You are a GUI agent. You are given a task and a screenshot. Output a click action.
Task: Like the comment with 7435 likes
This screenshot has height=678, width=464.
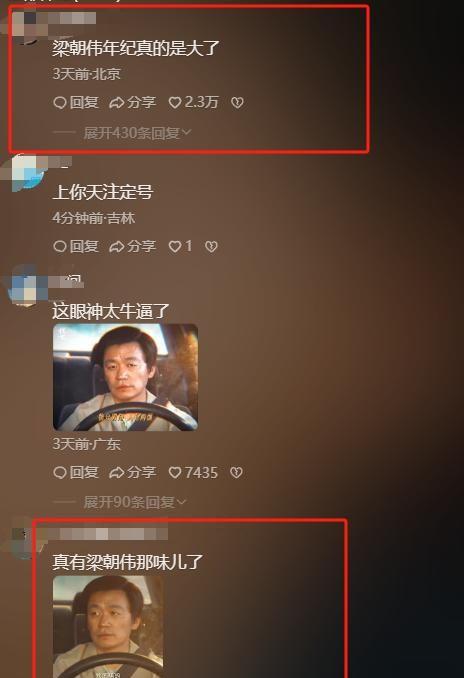pyautogui.click(x=193, y=473)
